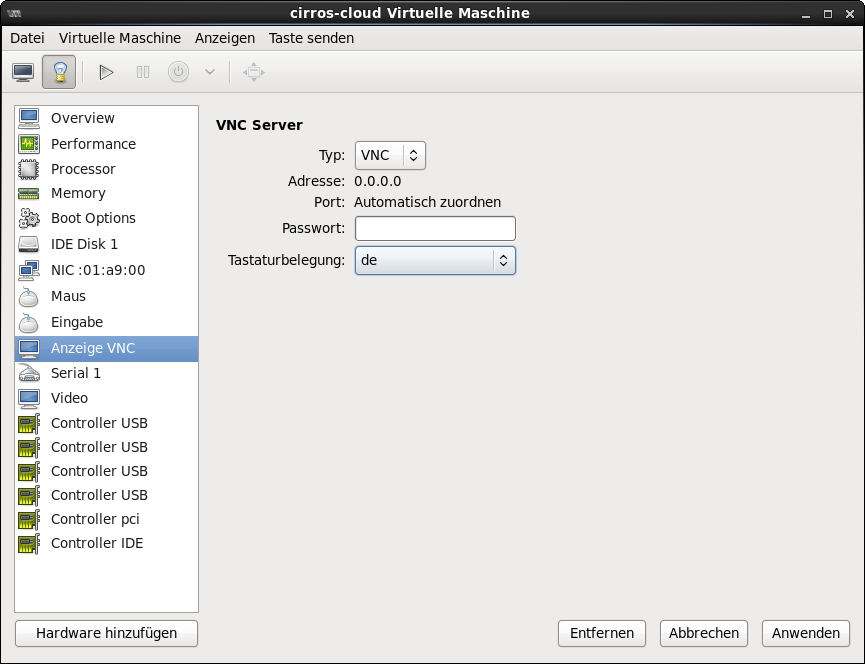Image resolution: width=865 pixels, height=664 pixels.
Task: Open the Taste senden menu
Action: pyautogui.click(x=311, y=38)
